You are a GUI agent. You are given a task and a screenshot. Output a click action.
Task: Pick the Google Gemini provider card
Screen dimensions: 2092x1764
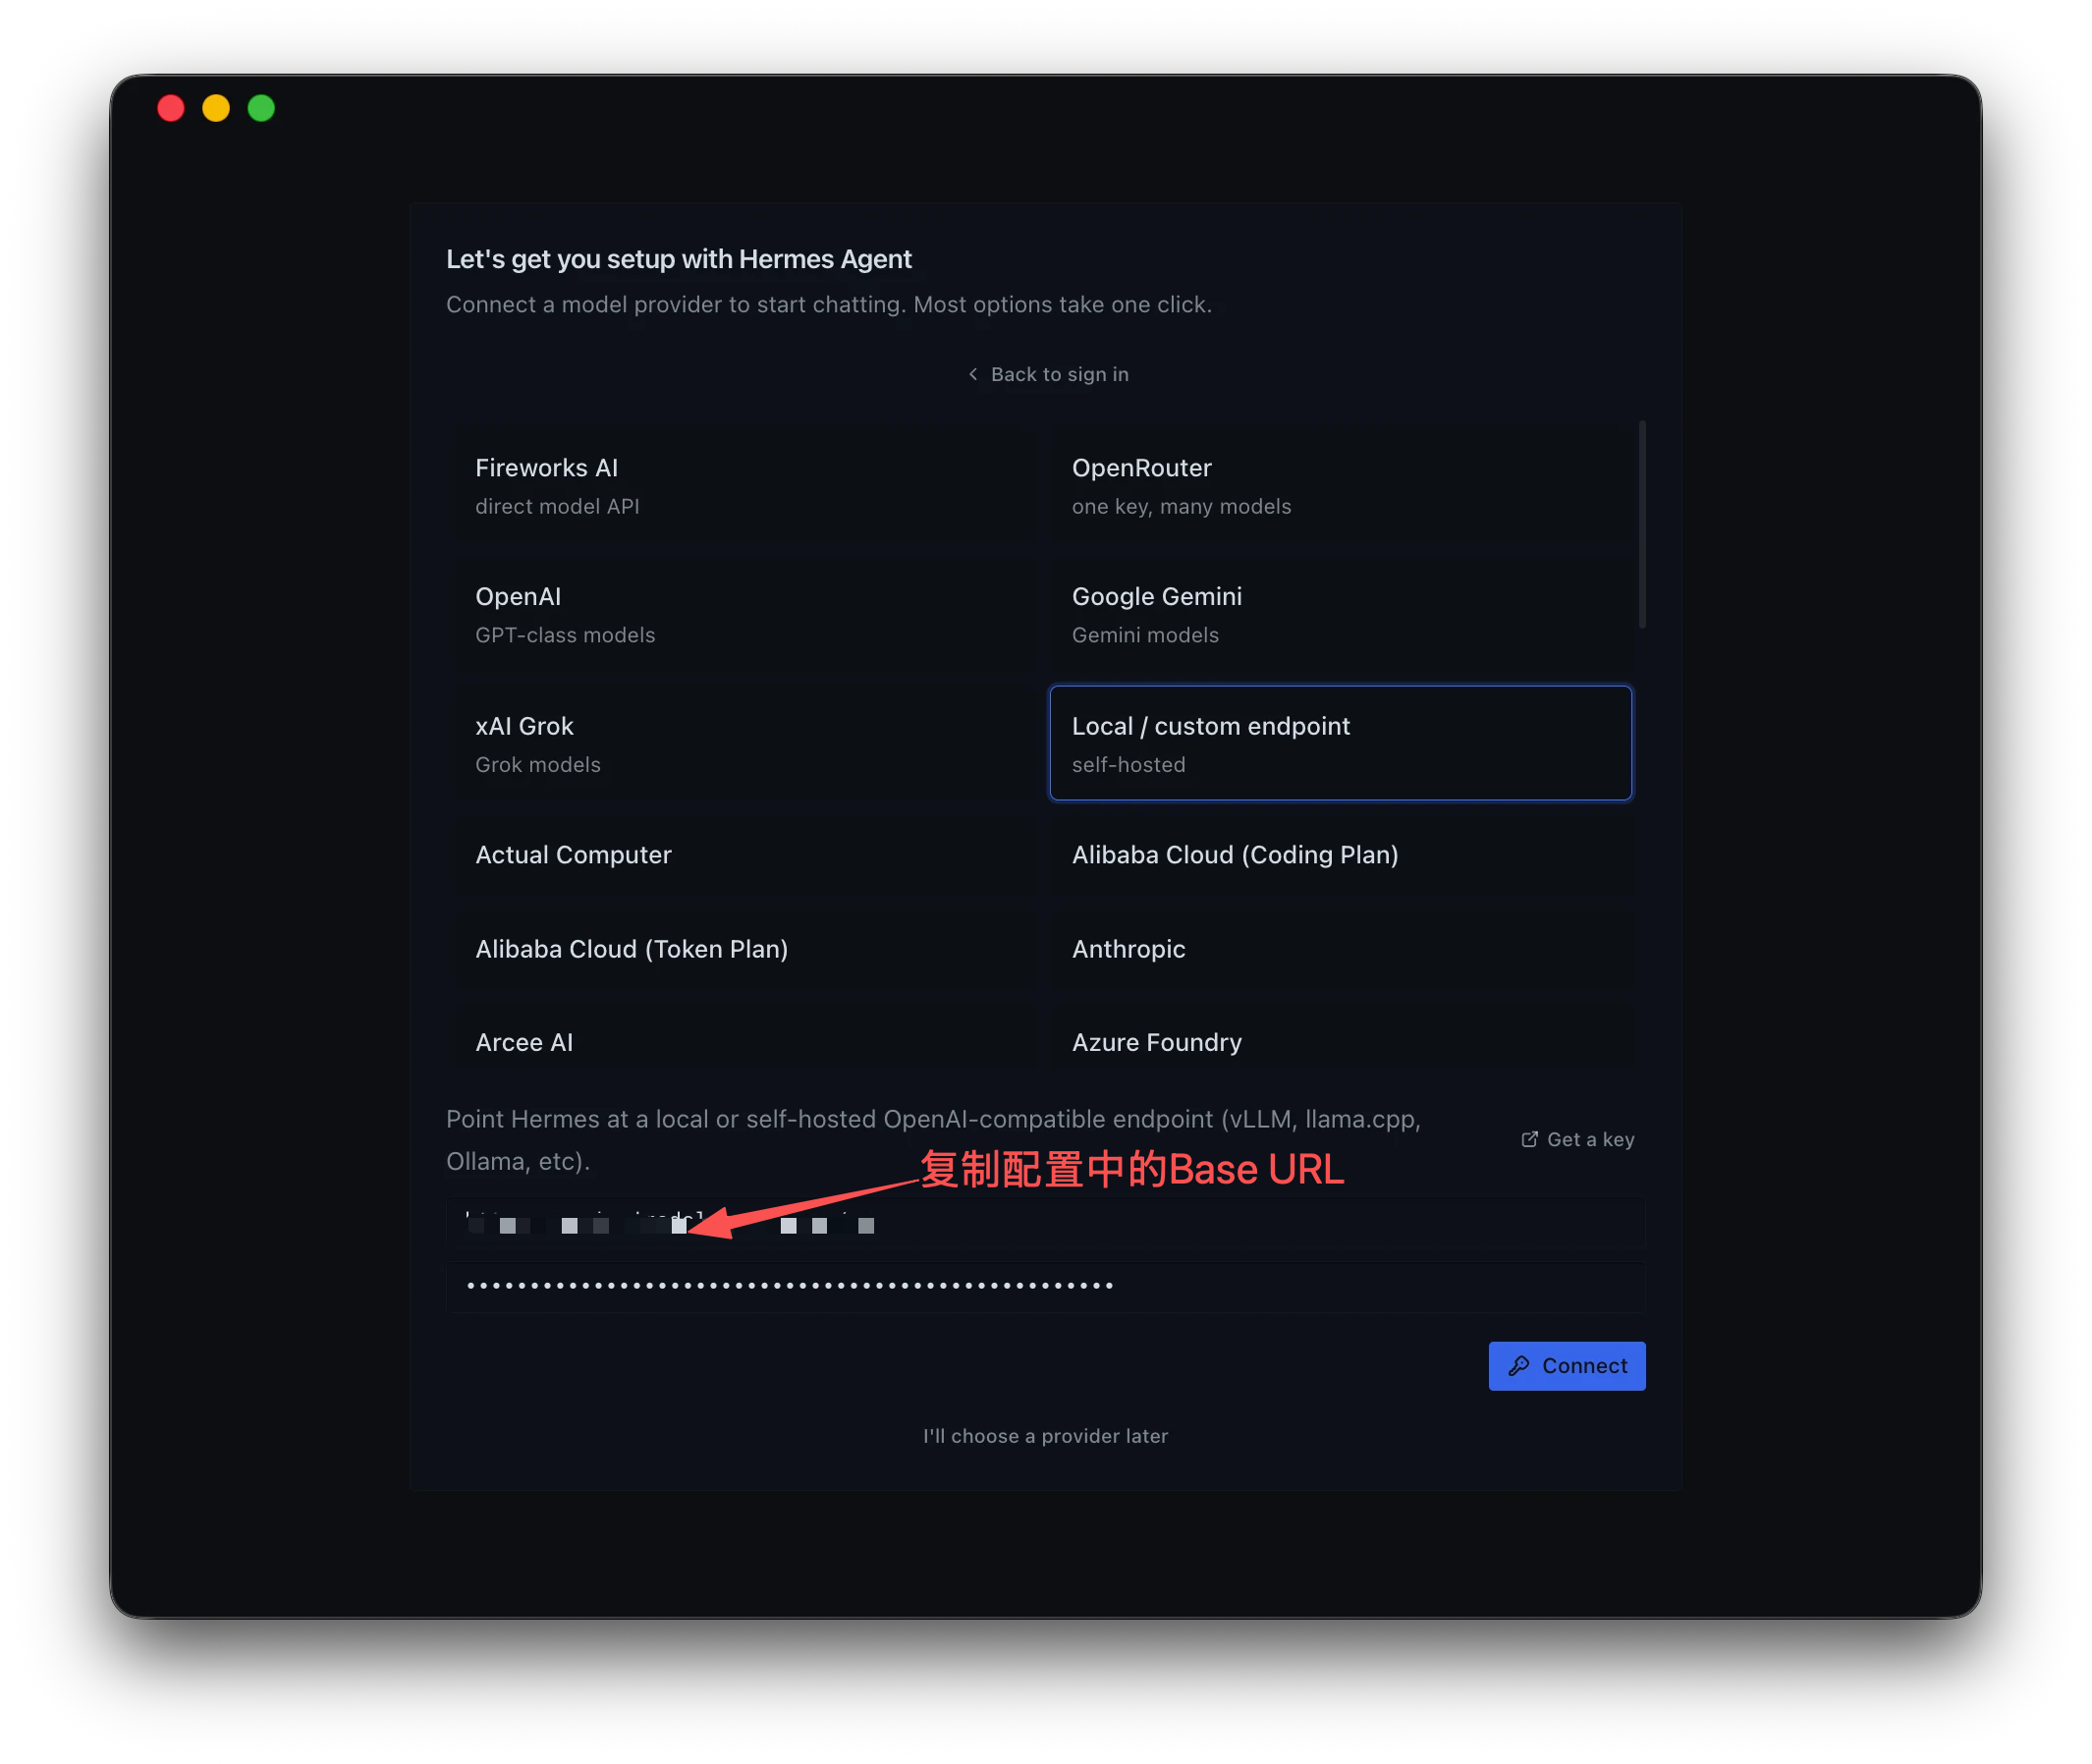pos(1341,615)
